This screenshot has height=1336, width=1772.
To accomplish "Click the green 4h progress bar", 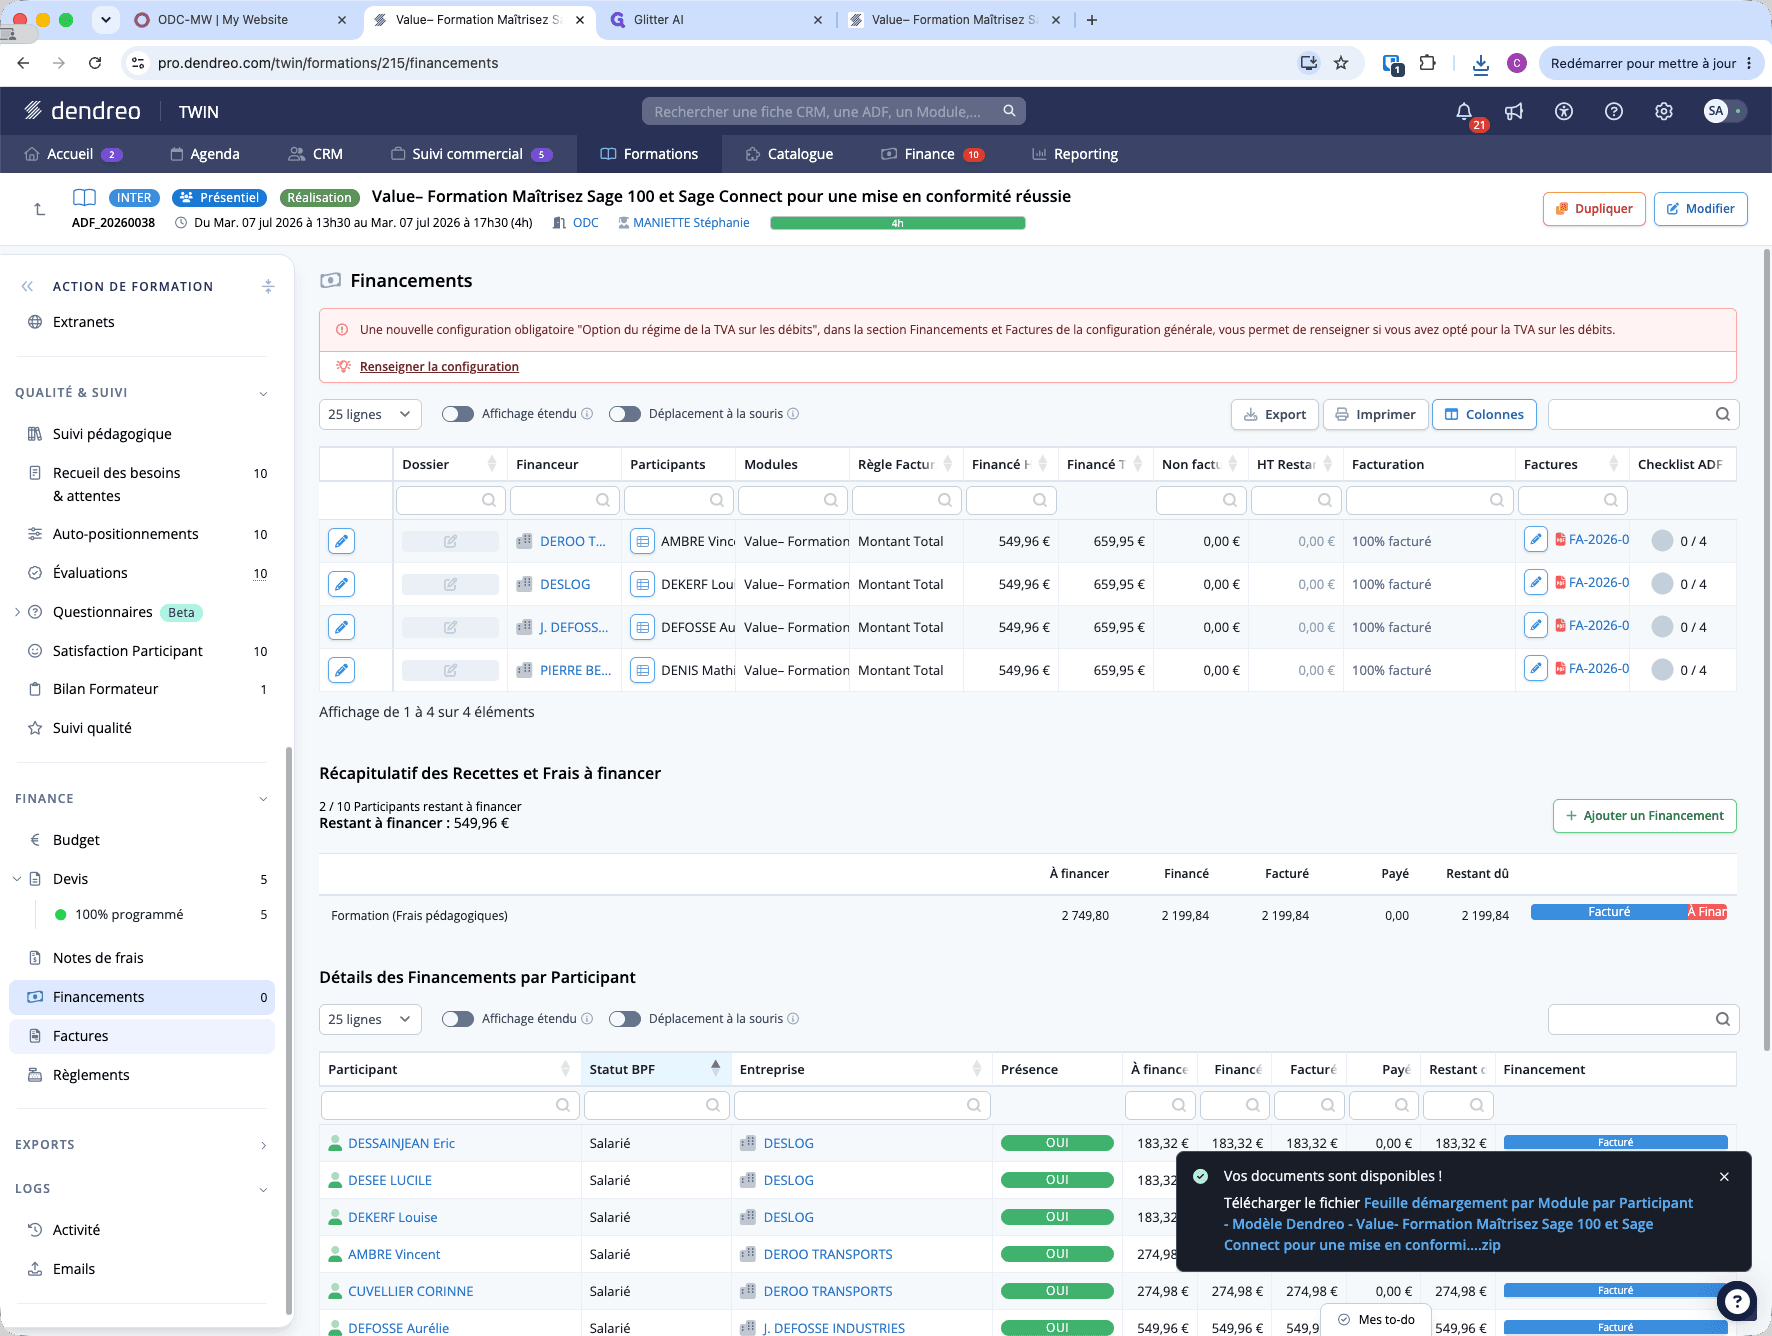I will pos(898,223).
